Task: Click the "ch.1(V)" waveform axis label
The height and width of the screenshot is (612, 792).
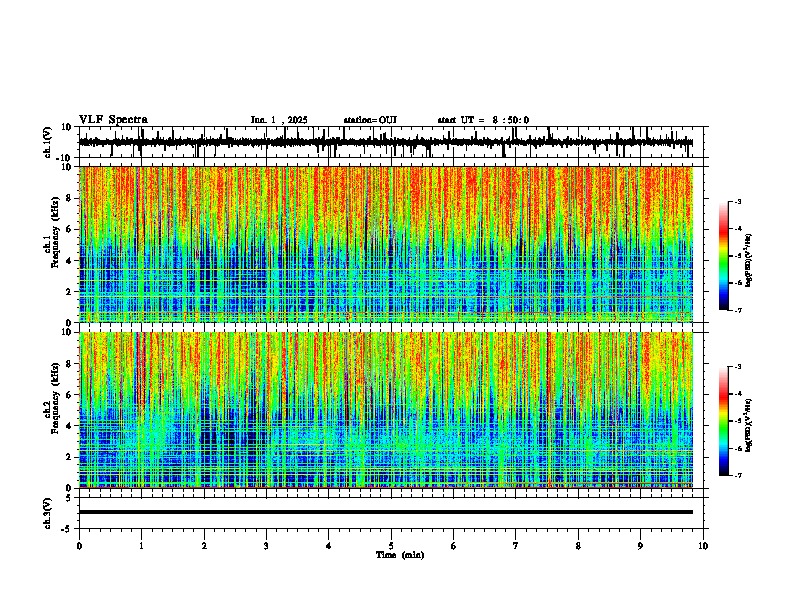Action: click(48, 142)
